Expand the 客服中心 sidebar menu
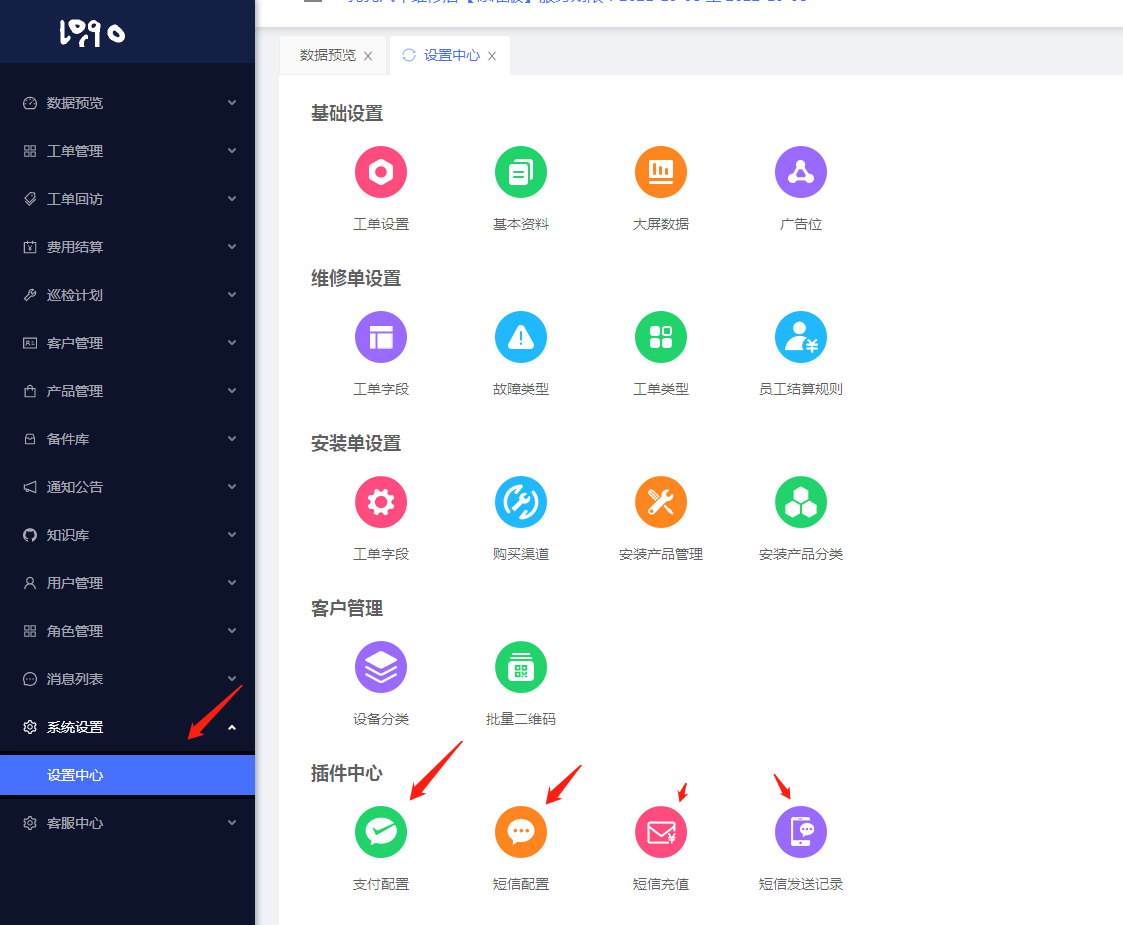 127,823
